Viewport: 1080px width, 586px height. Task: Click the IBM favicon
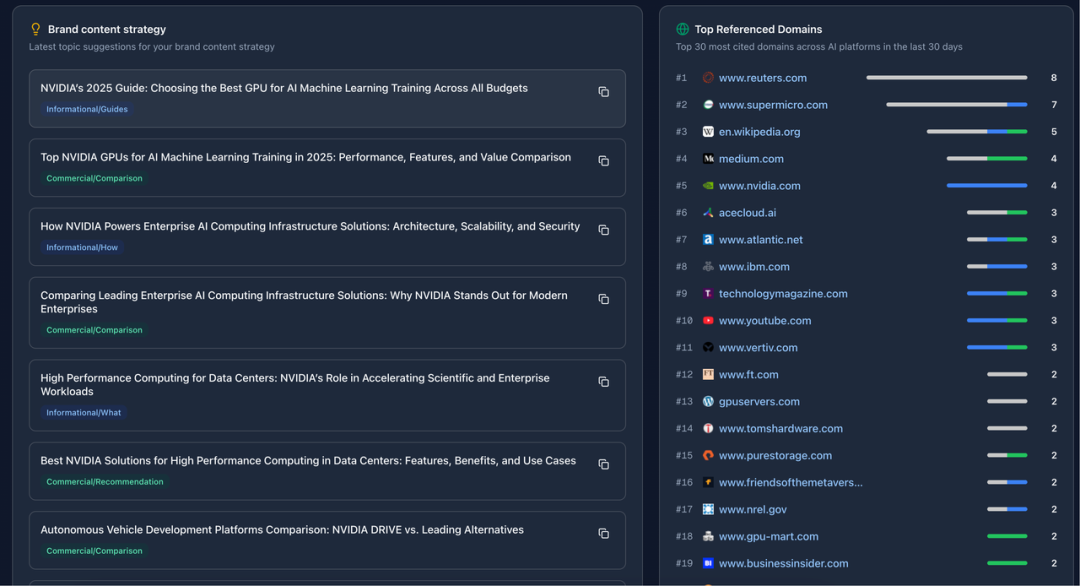click(708, 266)
